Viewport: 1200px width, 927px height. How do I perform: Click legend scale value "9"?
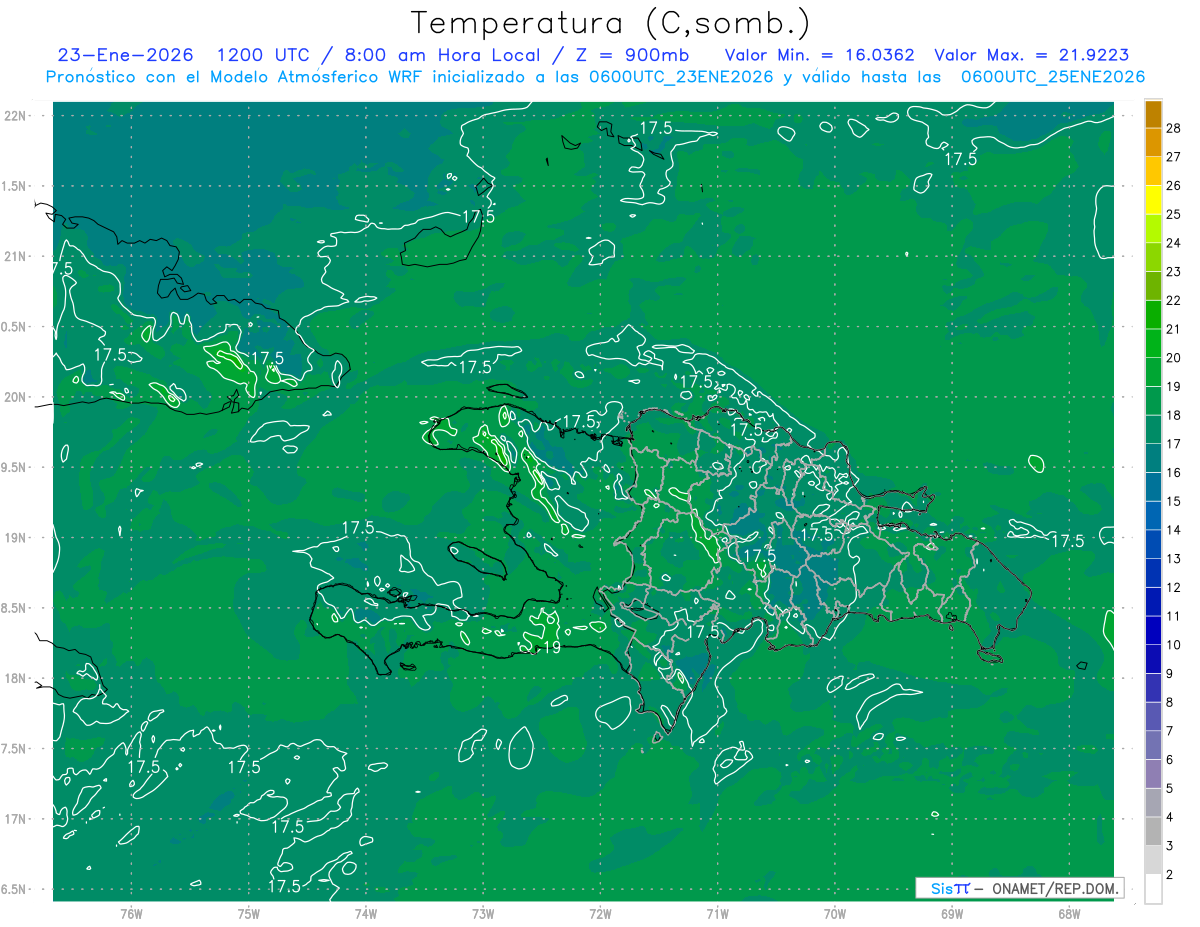coord(1170,674)
